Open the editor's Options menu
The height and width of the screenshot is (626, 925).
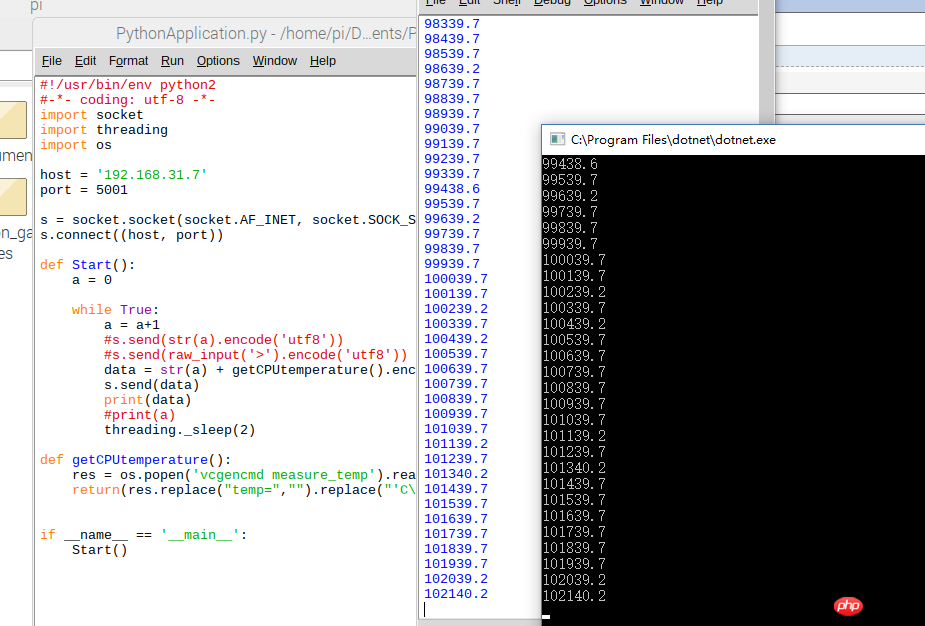tap(218, 61)
